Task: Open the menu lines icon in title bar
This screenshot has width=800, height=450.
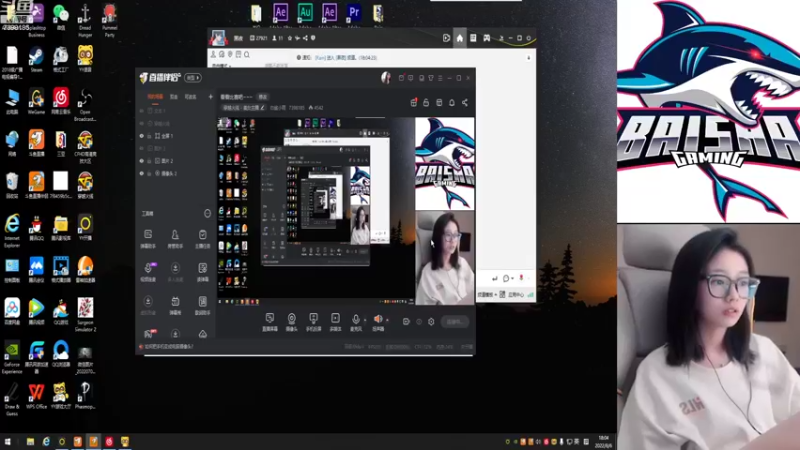Action: pos(440,78)
